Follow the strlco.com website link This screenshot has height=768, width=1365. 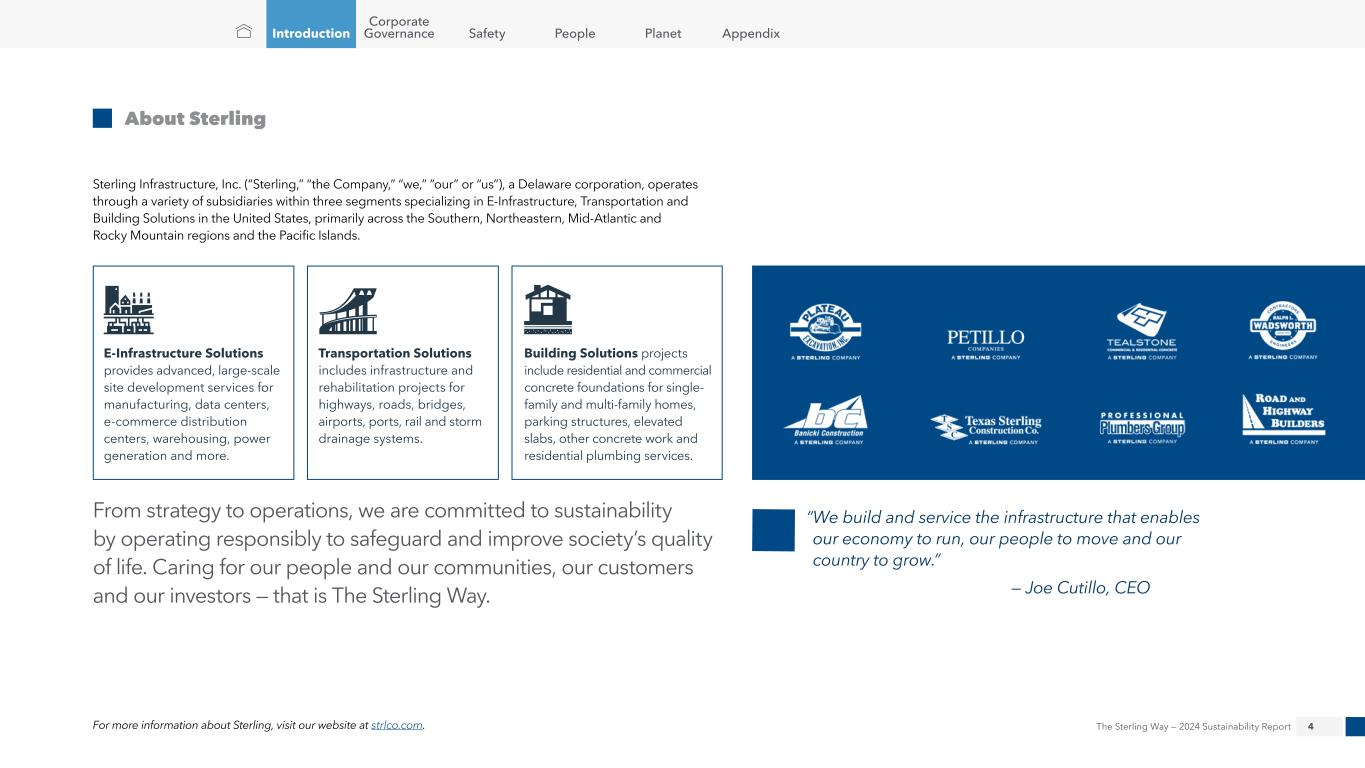click(397, 725)
